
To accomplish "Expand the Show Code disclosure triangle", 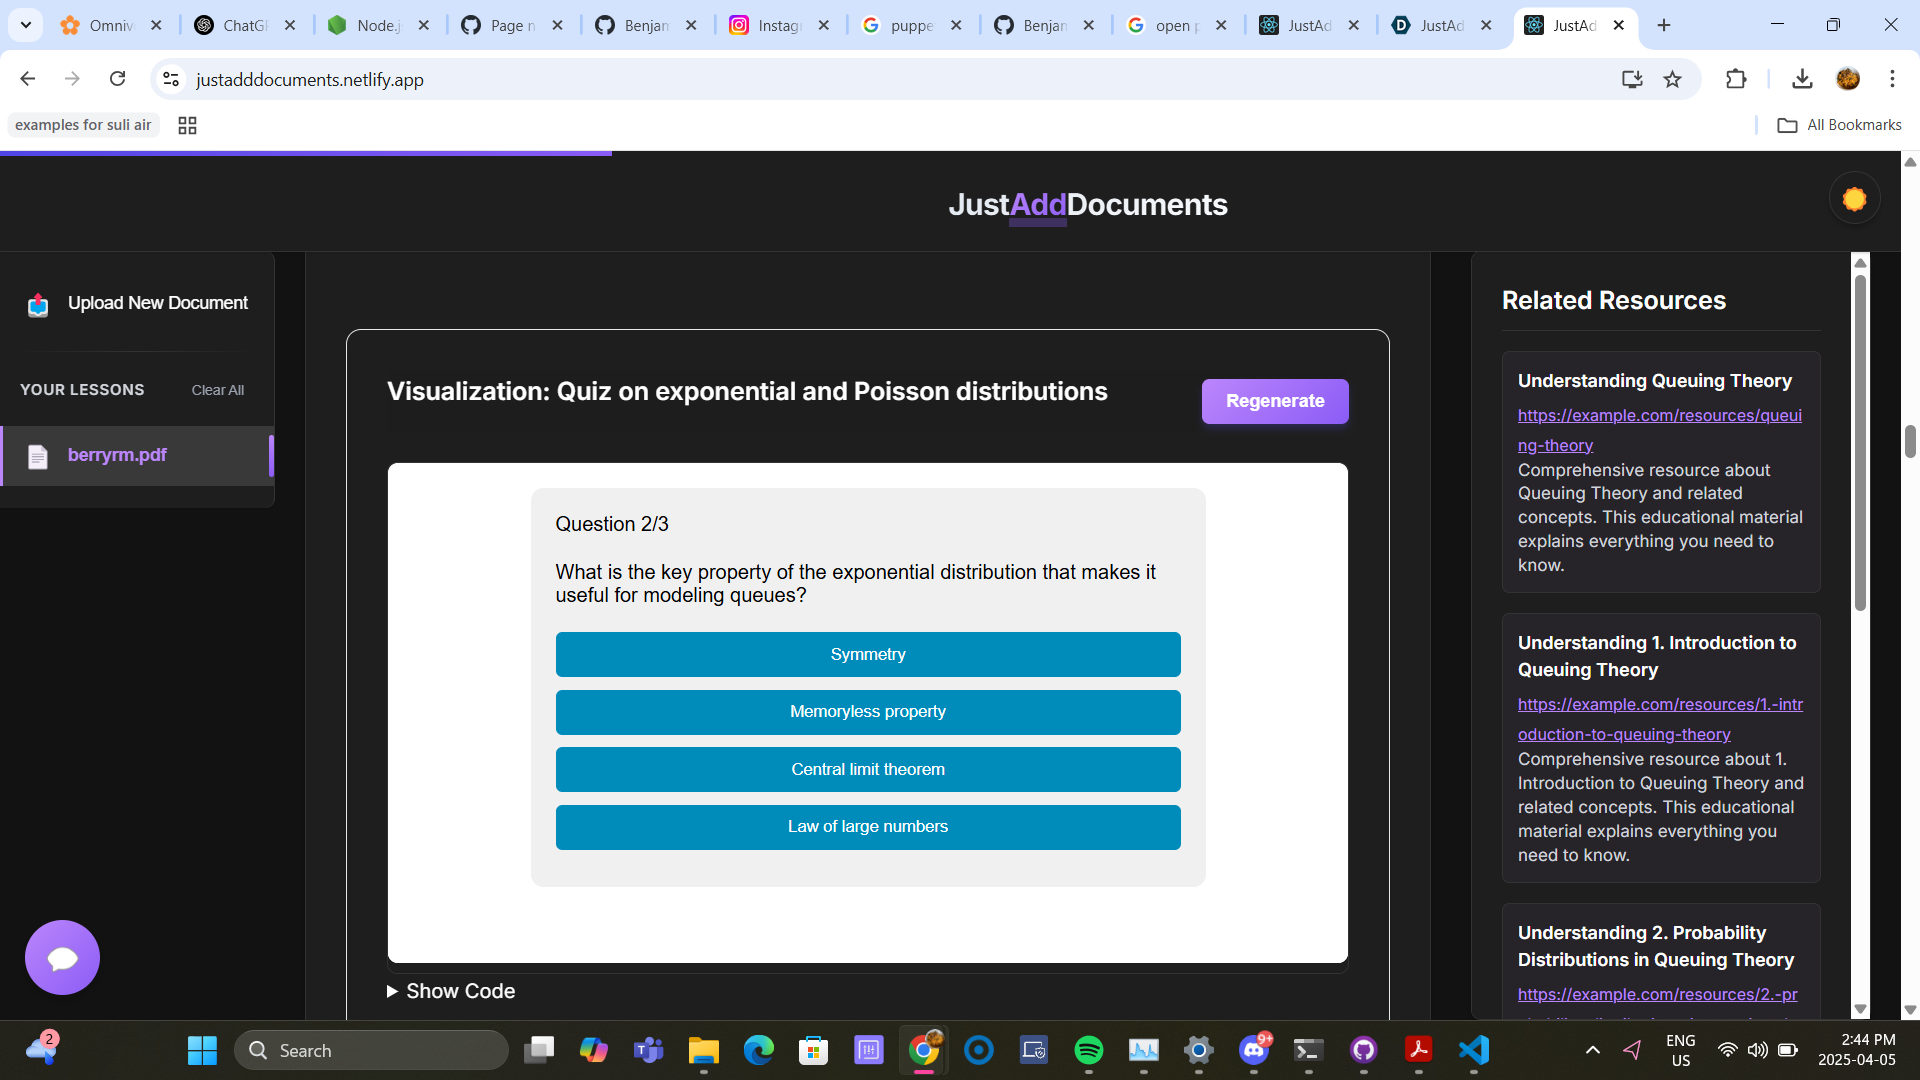I will (392, 991).
